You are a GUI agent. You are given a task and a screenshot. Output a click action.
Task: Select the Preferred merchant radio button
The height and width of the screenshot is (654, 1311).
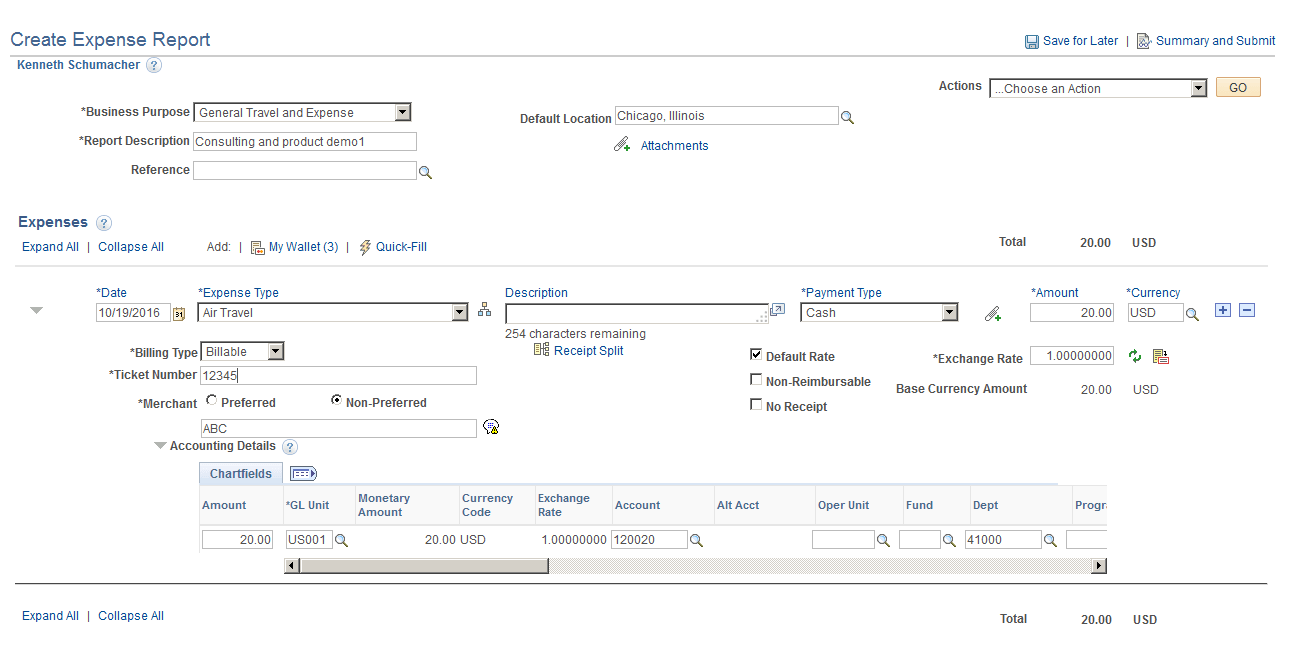point(211,400)
